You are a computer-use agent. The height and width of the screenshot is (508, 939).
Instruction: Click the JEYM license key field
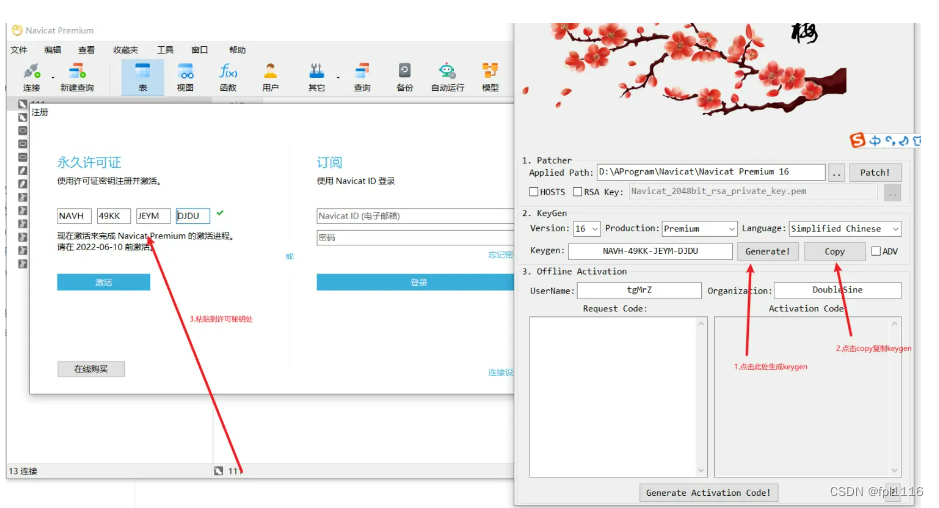pos(153,216)
